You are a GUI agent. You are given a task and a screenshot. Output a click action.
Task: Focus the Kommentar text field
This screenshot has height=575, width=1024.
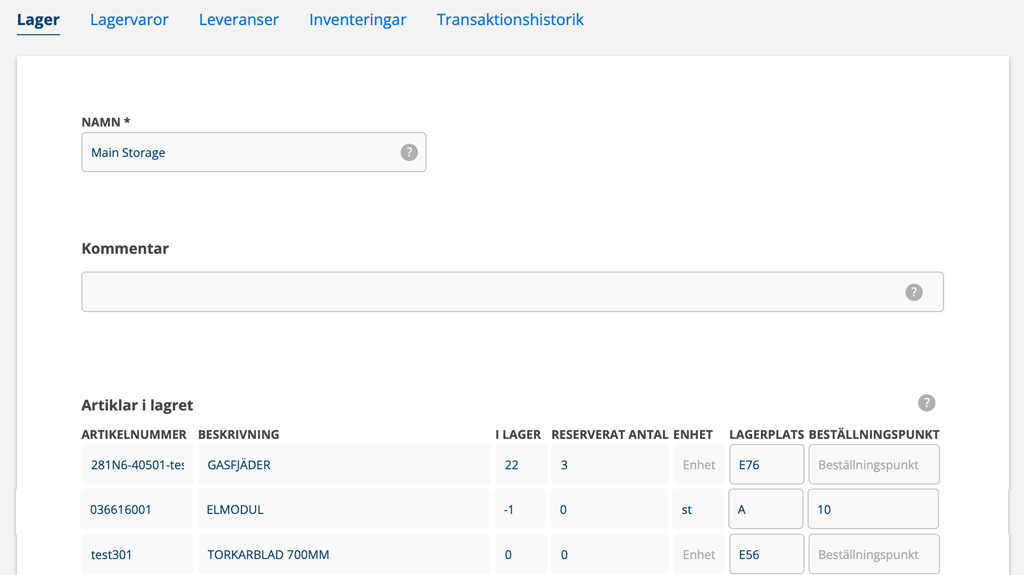(490, 292)
